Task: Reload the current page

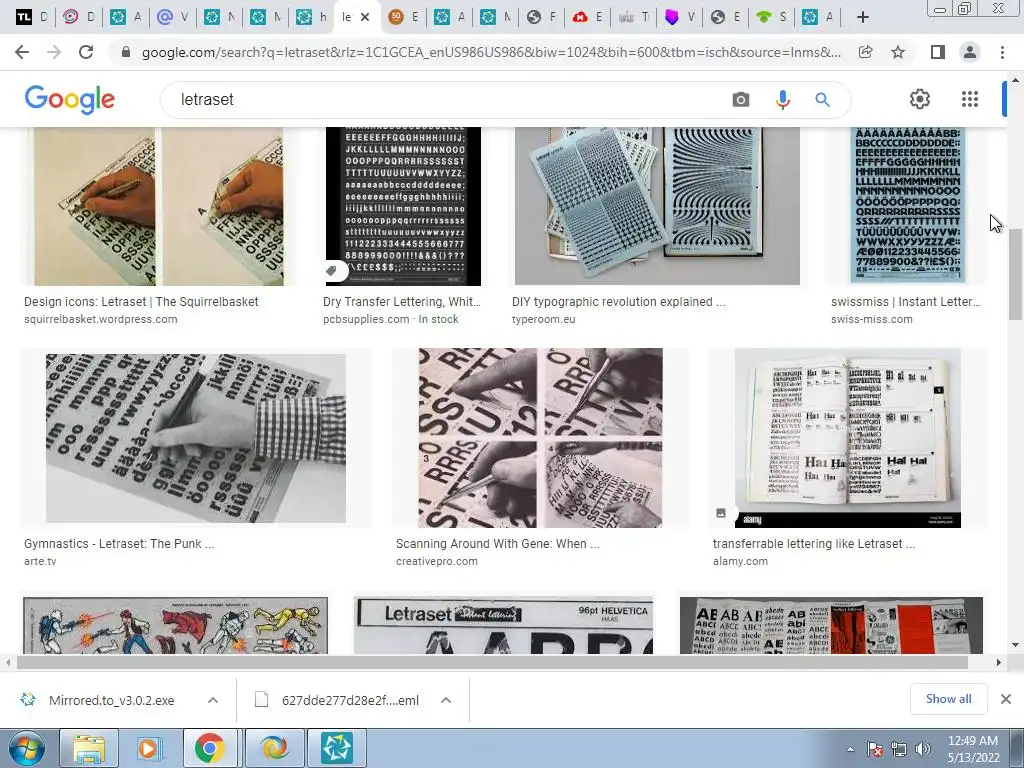Action: (86, 52)
